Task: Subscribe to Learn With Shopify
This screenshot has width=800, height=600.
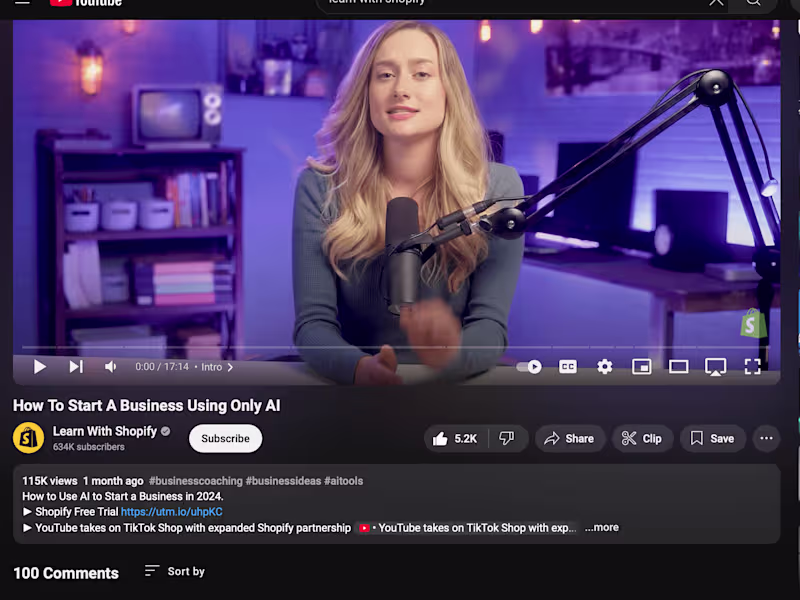Action: [x=226, y=438]
